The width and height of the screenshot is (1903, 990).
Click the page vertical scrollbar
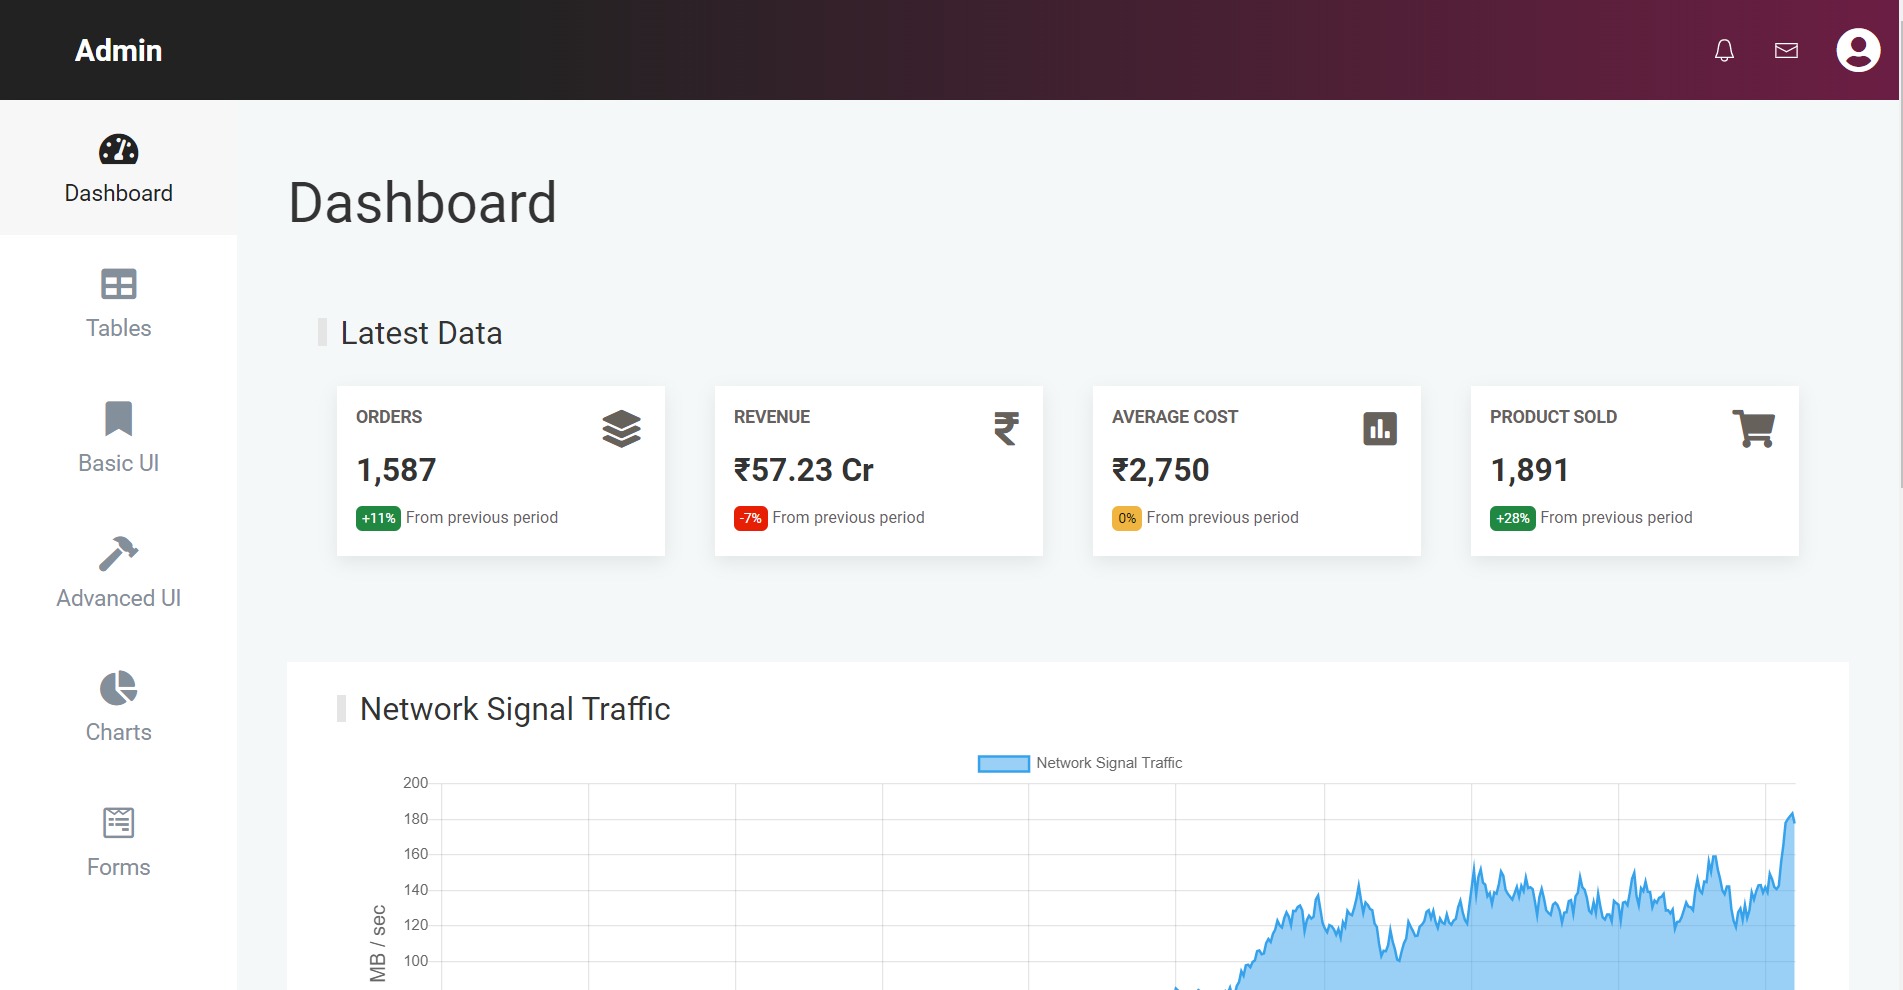coord(1900,300)
